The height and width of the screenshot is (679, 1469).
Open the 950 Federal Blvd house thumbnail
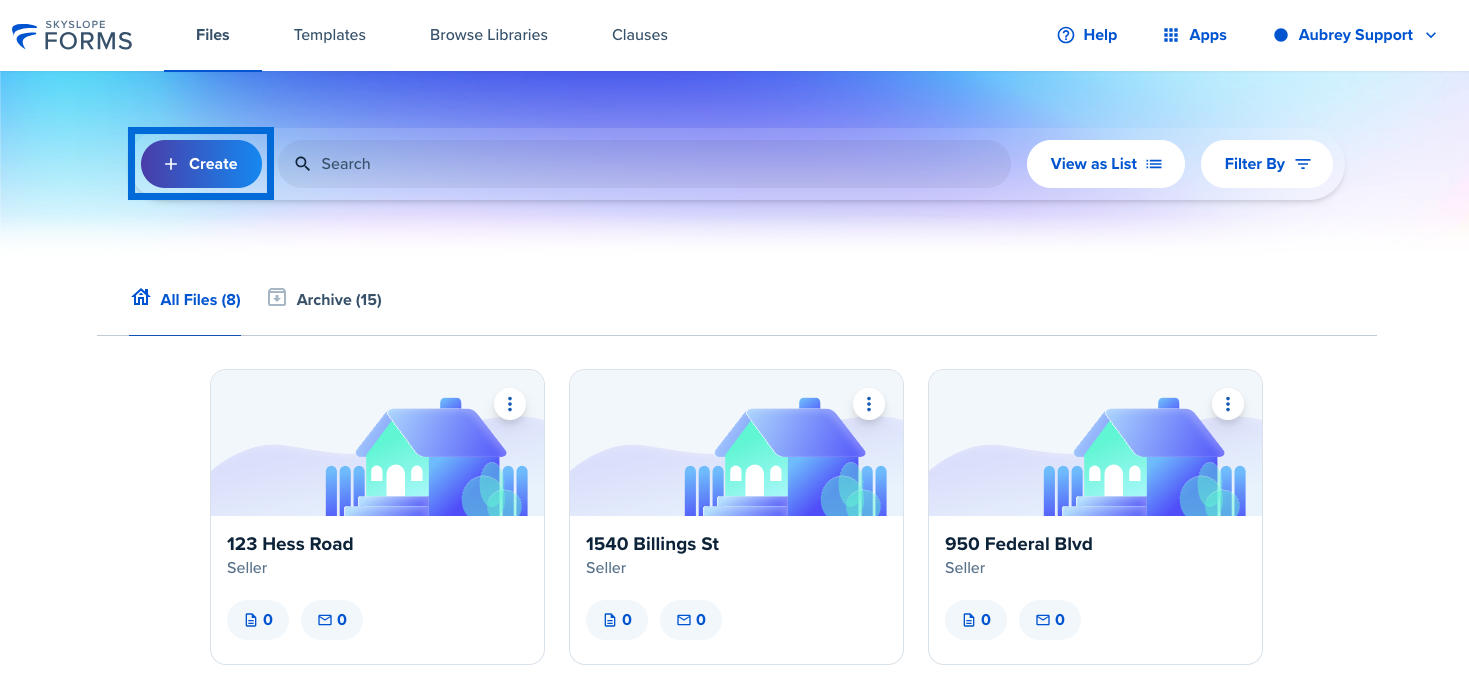[1095, 443]
